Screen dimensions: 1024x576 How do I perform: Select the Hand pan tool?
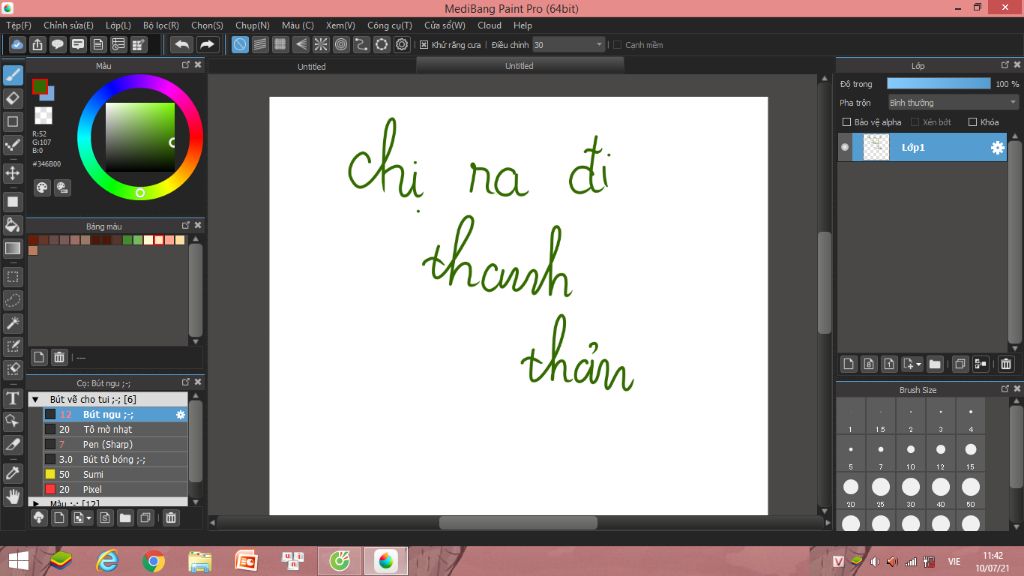point(12,496)
